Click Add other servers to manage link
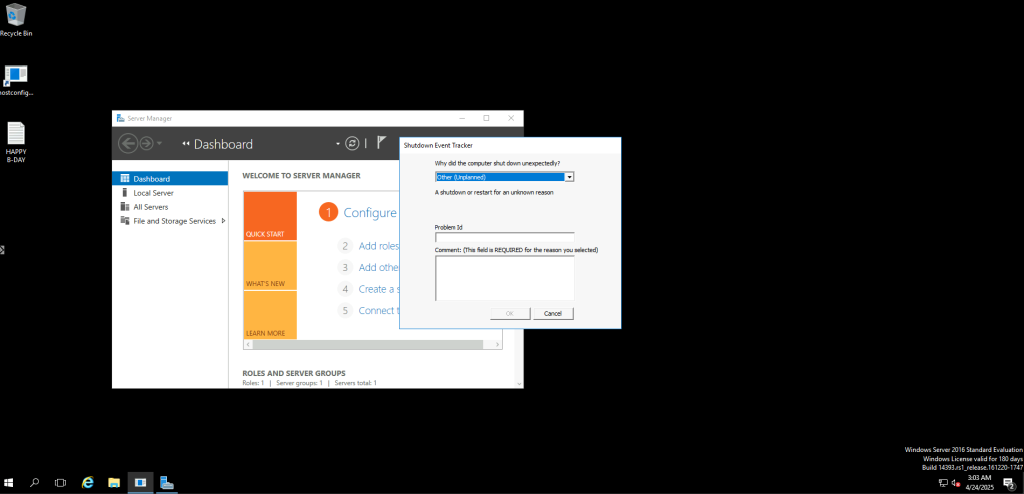This screenshot has width=1024, height=494. coord(379,267)
